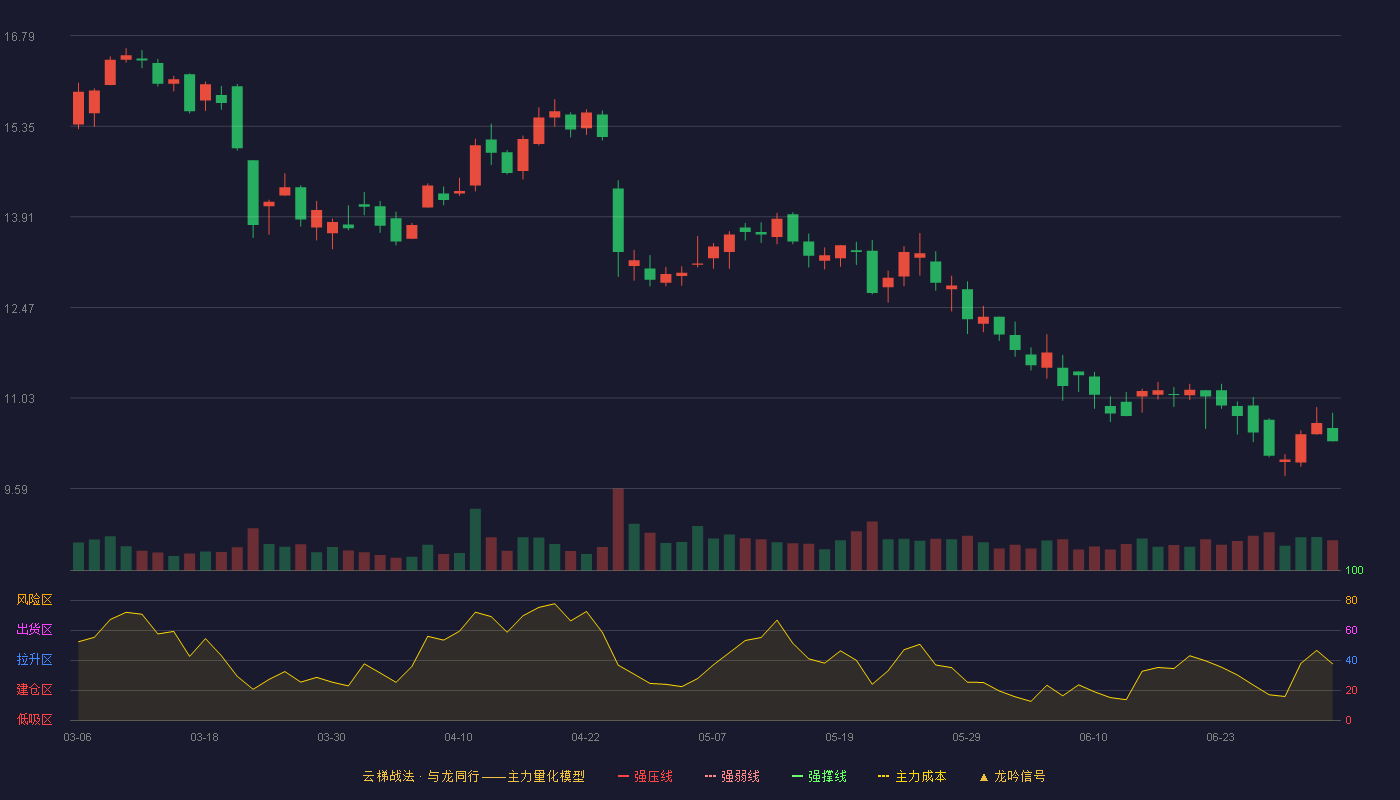Click the orange 80 indicator scale value

tap(1351, 600)
